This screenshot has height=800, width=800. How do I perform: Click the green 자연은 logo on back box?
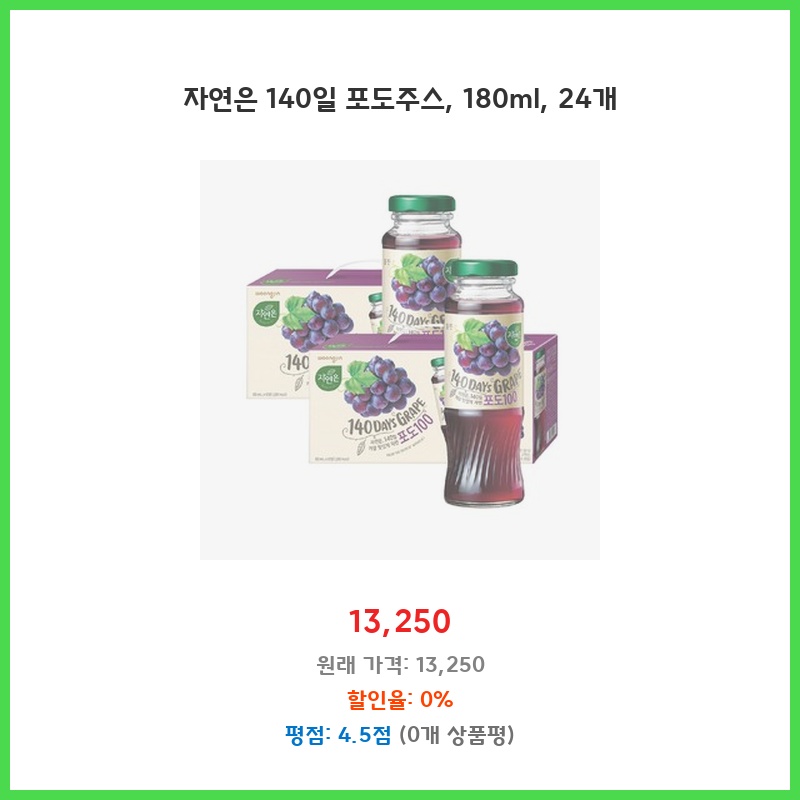pyautogui.click(x=266, y=312)
